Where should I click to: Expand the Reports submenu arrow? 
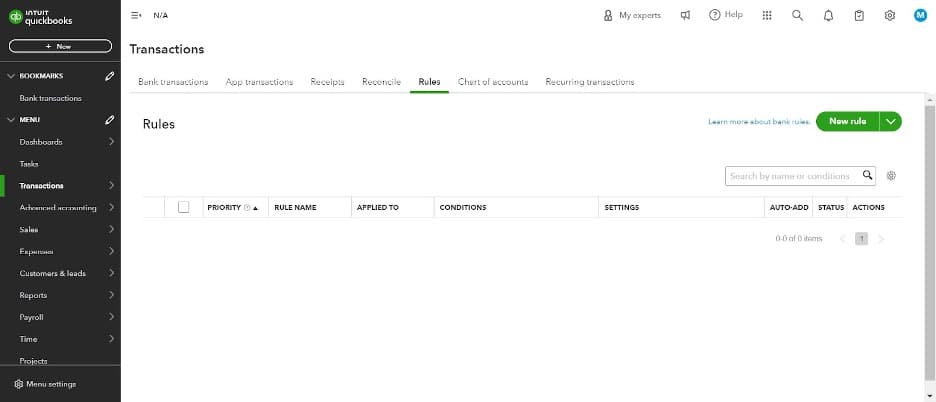[111, 295]
